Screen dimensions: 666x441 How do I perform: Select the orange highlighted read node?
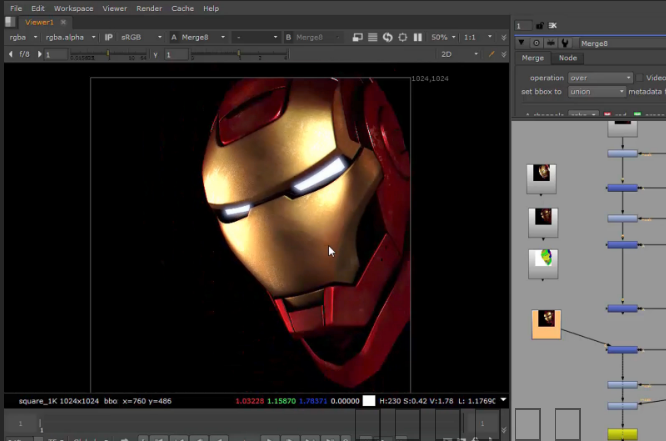[x=546, y=324]
